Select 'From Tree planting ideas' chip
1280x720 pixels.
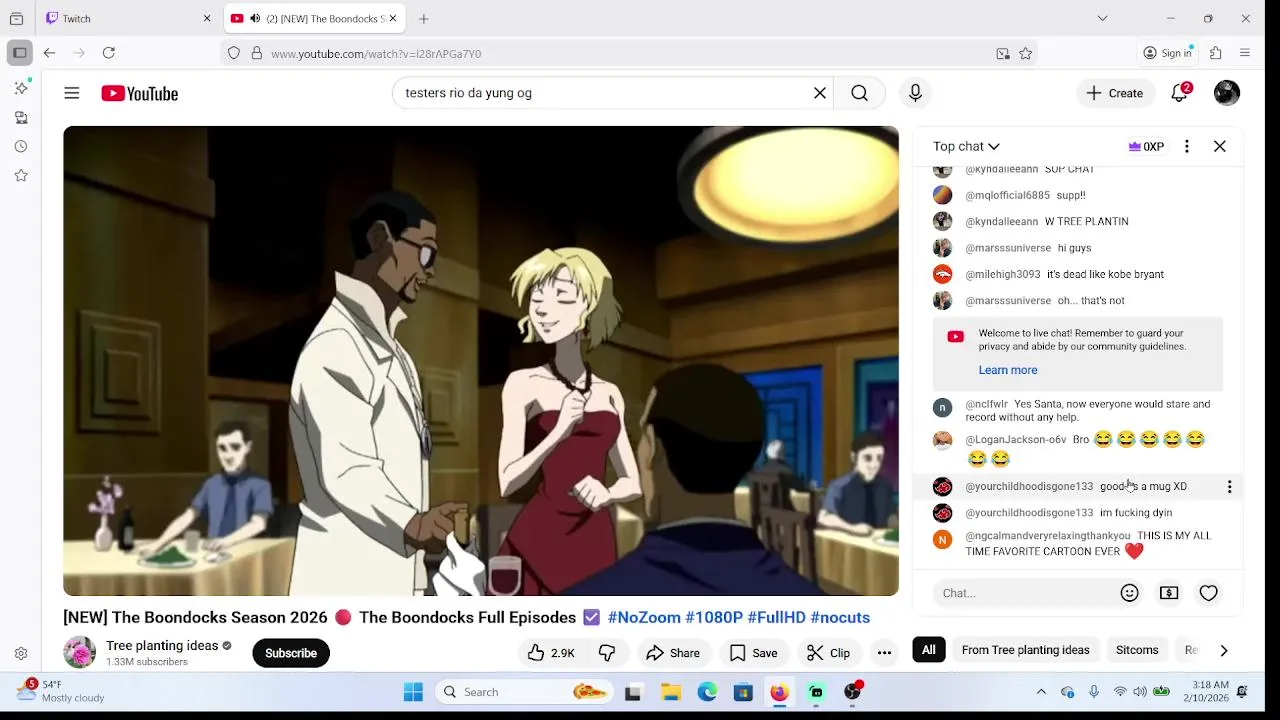[1025, 650]
